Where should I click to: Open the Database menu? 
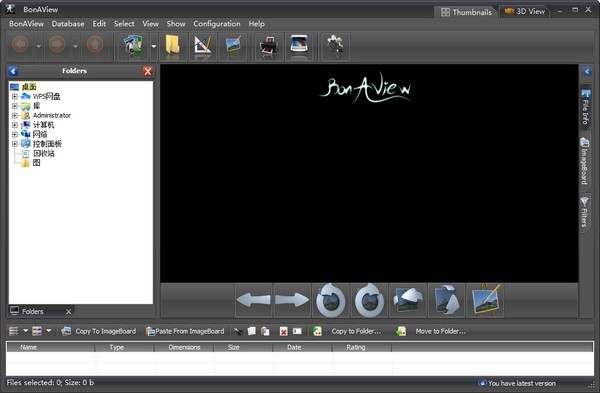[68, 24]
